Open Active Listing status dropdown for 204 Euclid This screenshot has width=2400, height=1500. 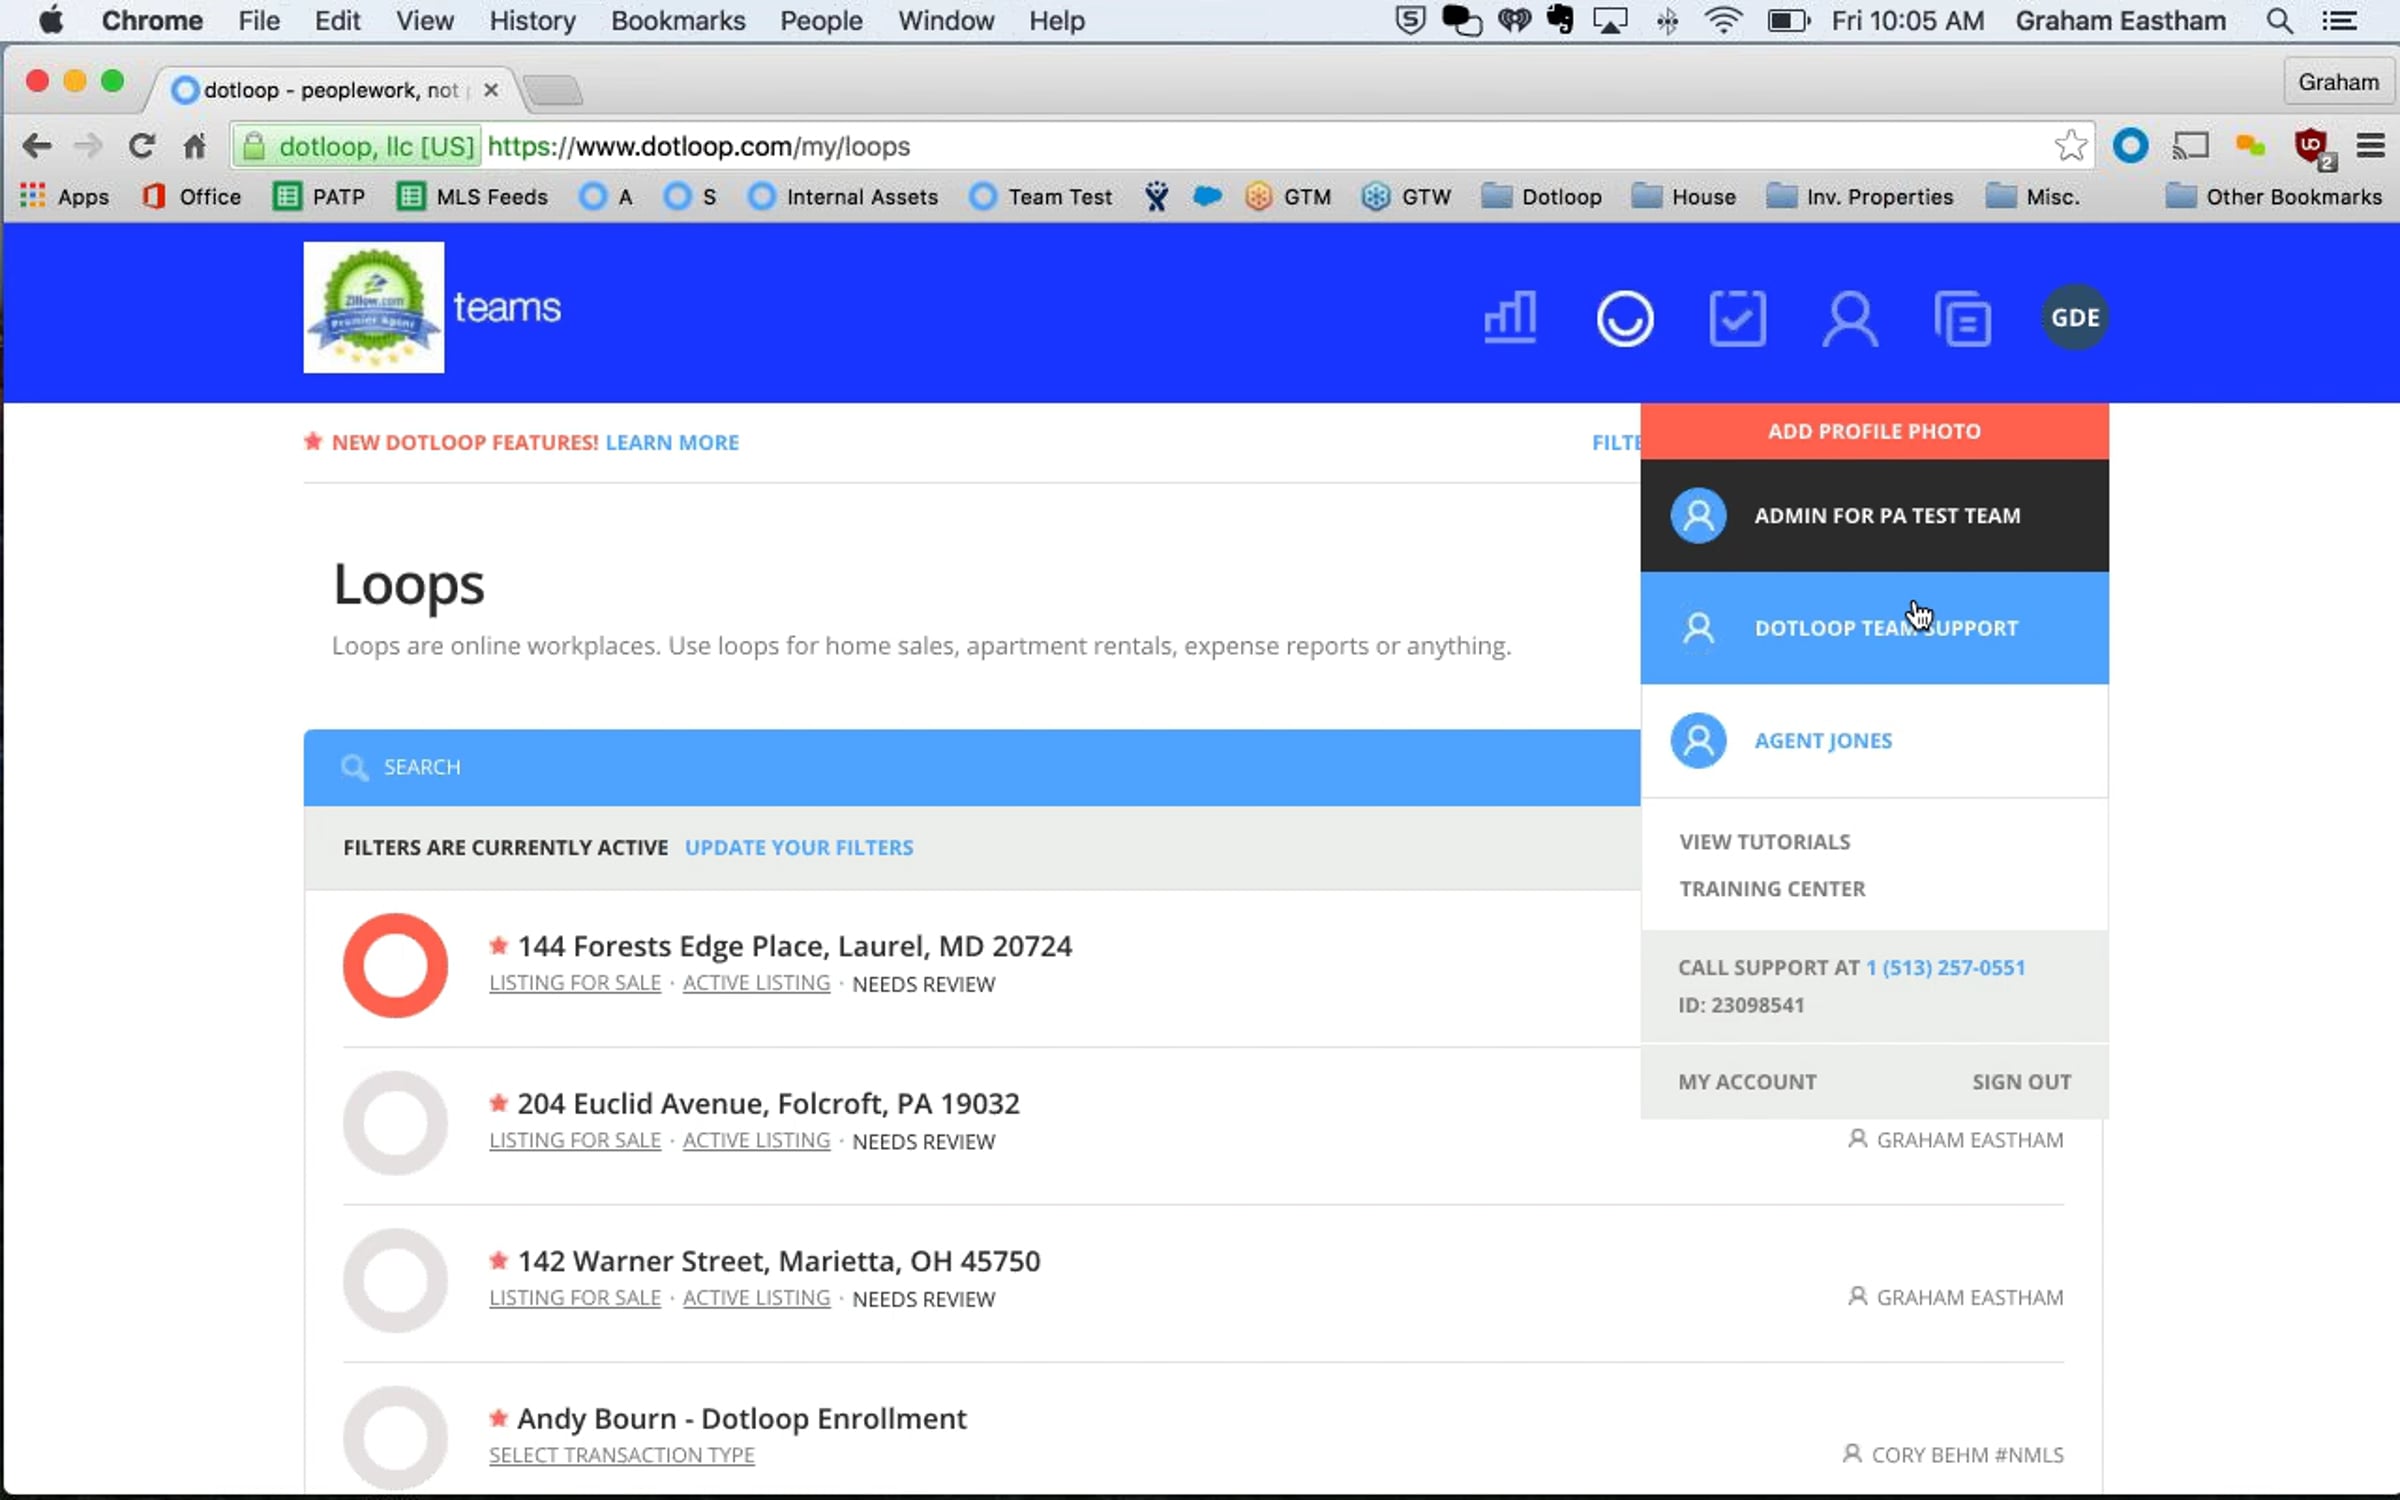pos(756,1140)
